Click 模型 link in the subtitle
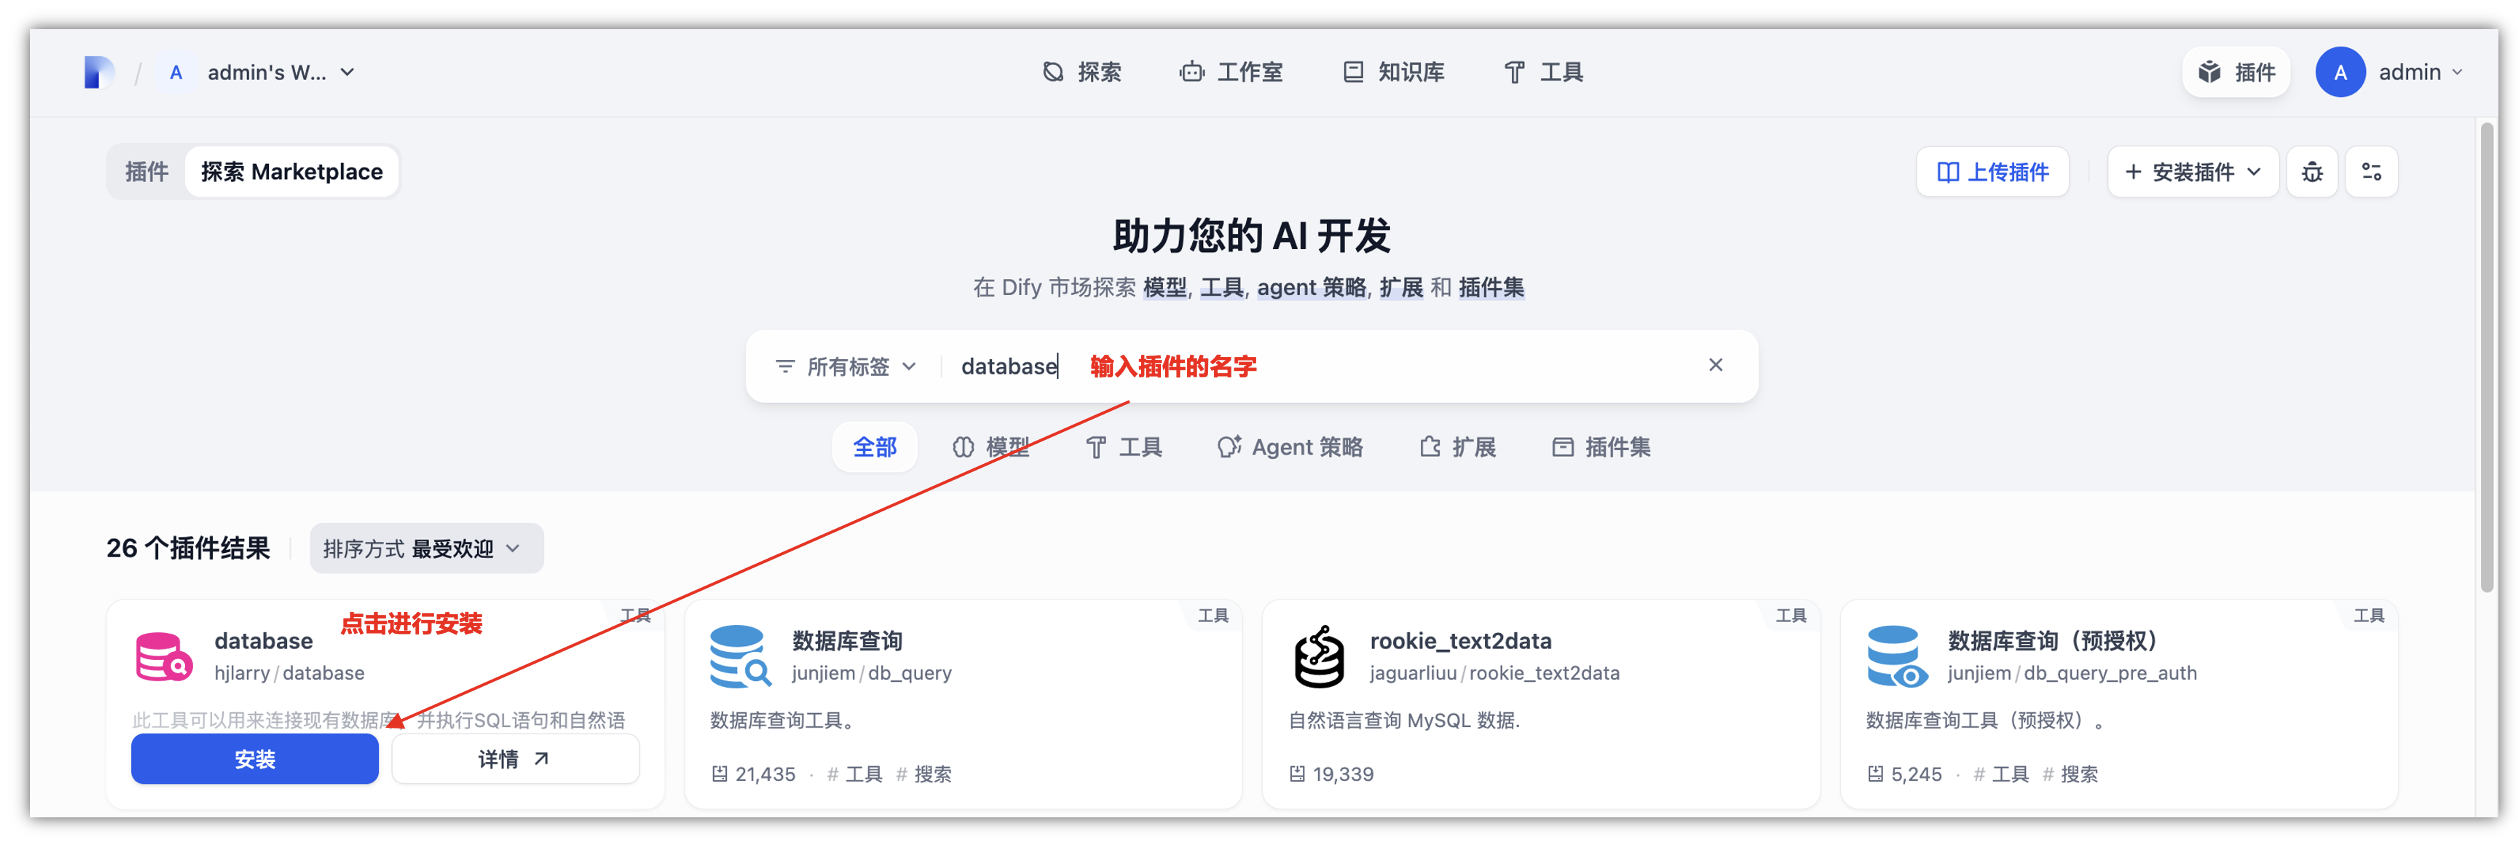Image resolution: width=2518 pixels, height=848 pixels. [1165, 288]
